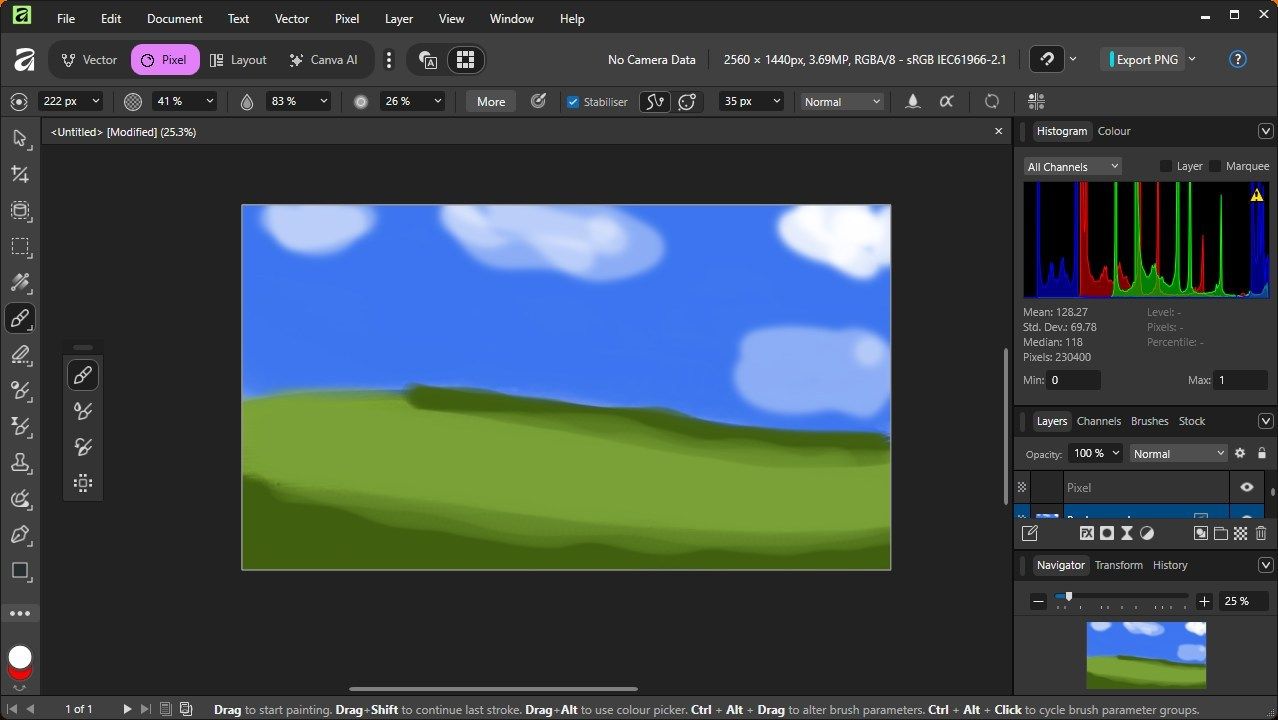Open layer settings cog in Layers panel
Viewport: 1278px width, 720px height.
tap(1240, 453)
